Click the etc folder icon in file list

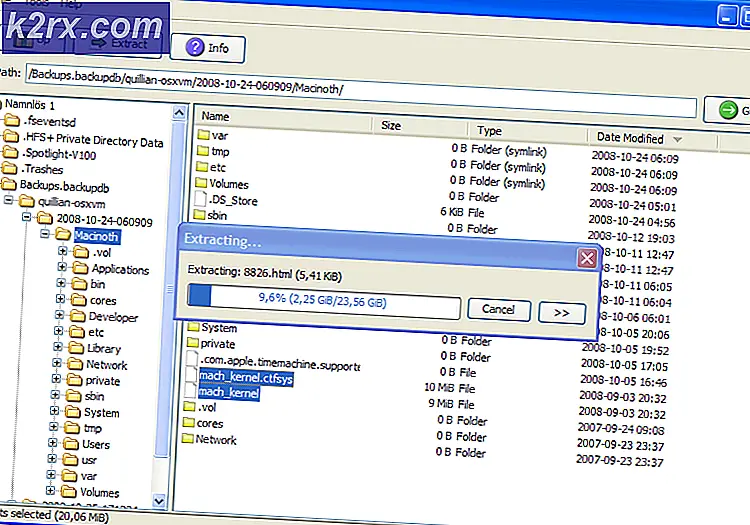[x=202, y=167]
